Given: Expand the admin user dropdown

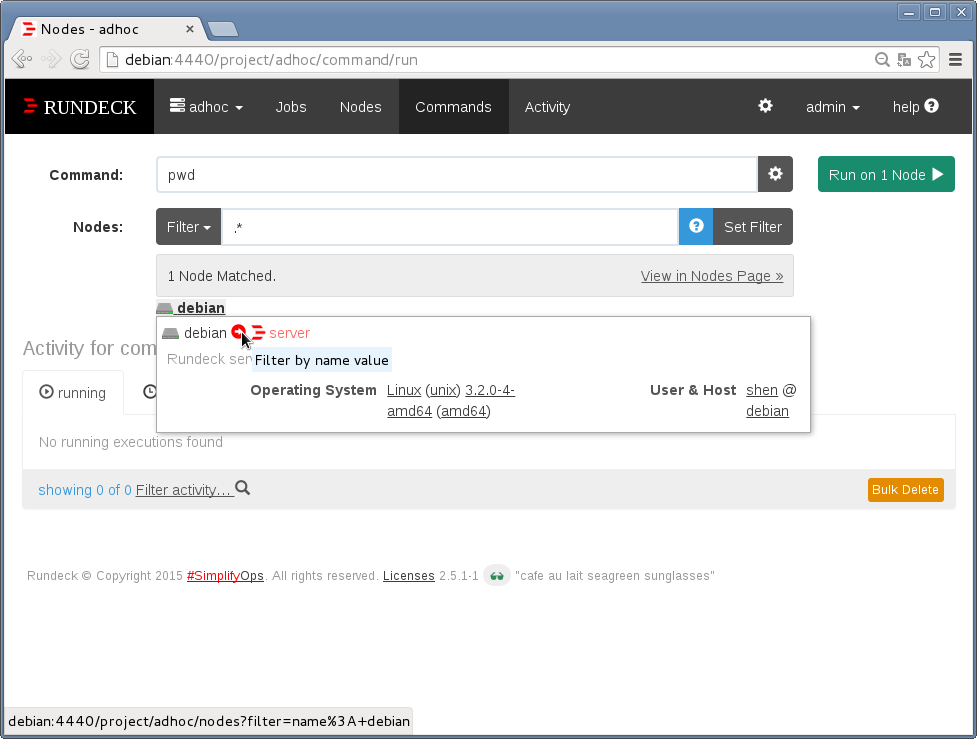Looking at the screenshot, I should point(832,107).
